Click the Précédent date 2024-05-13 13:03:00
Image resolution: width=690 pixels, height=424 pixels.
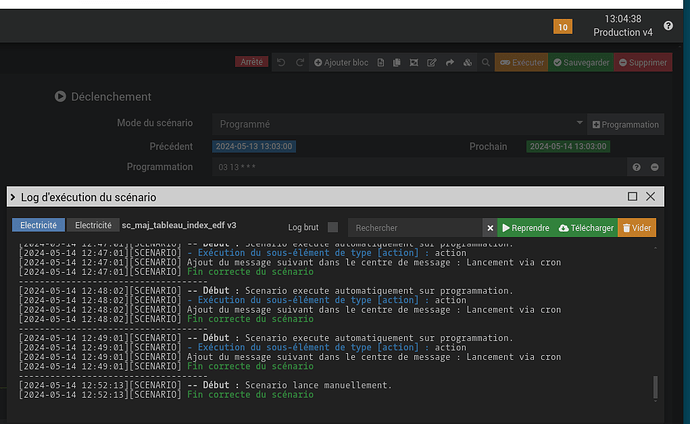[254, 146]
